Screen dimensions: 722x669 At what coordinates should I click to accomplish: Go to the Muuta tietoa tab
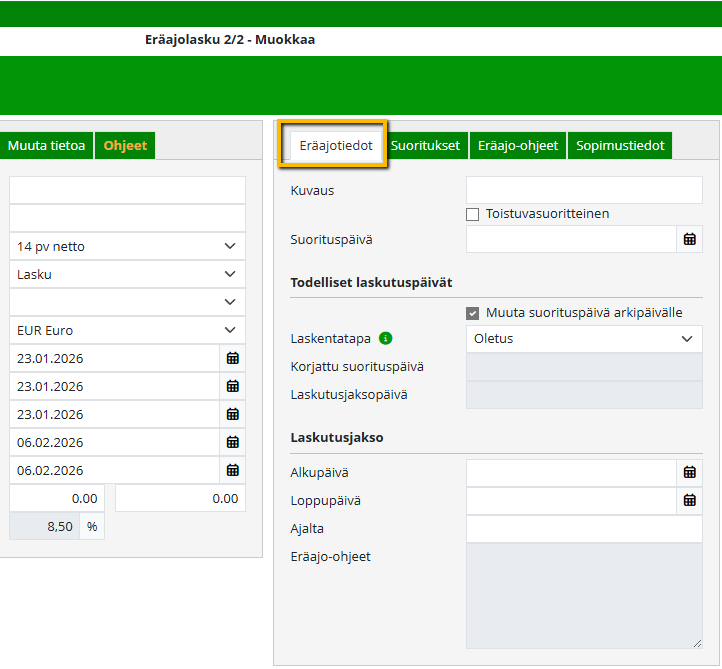point(47,146)
